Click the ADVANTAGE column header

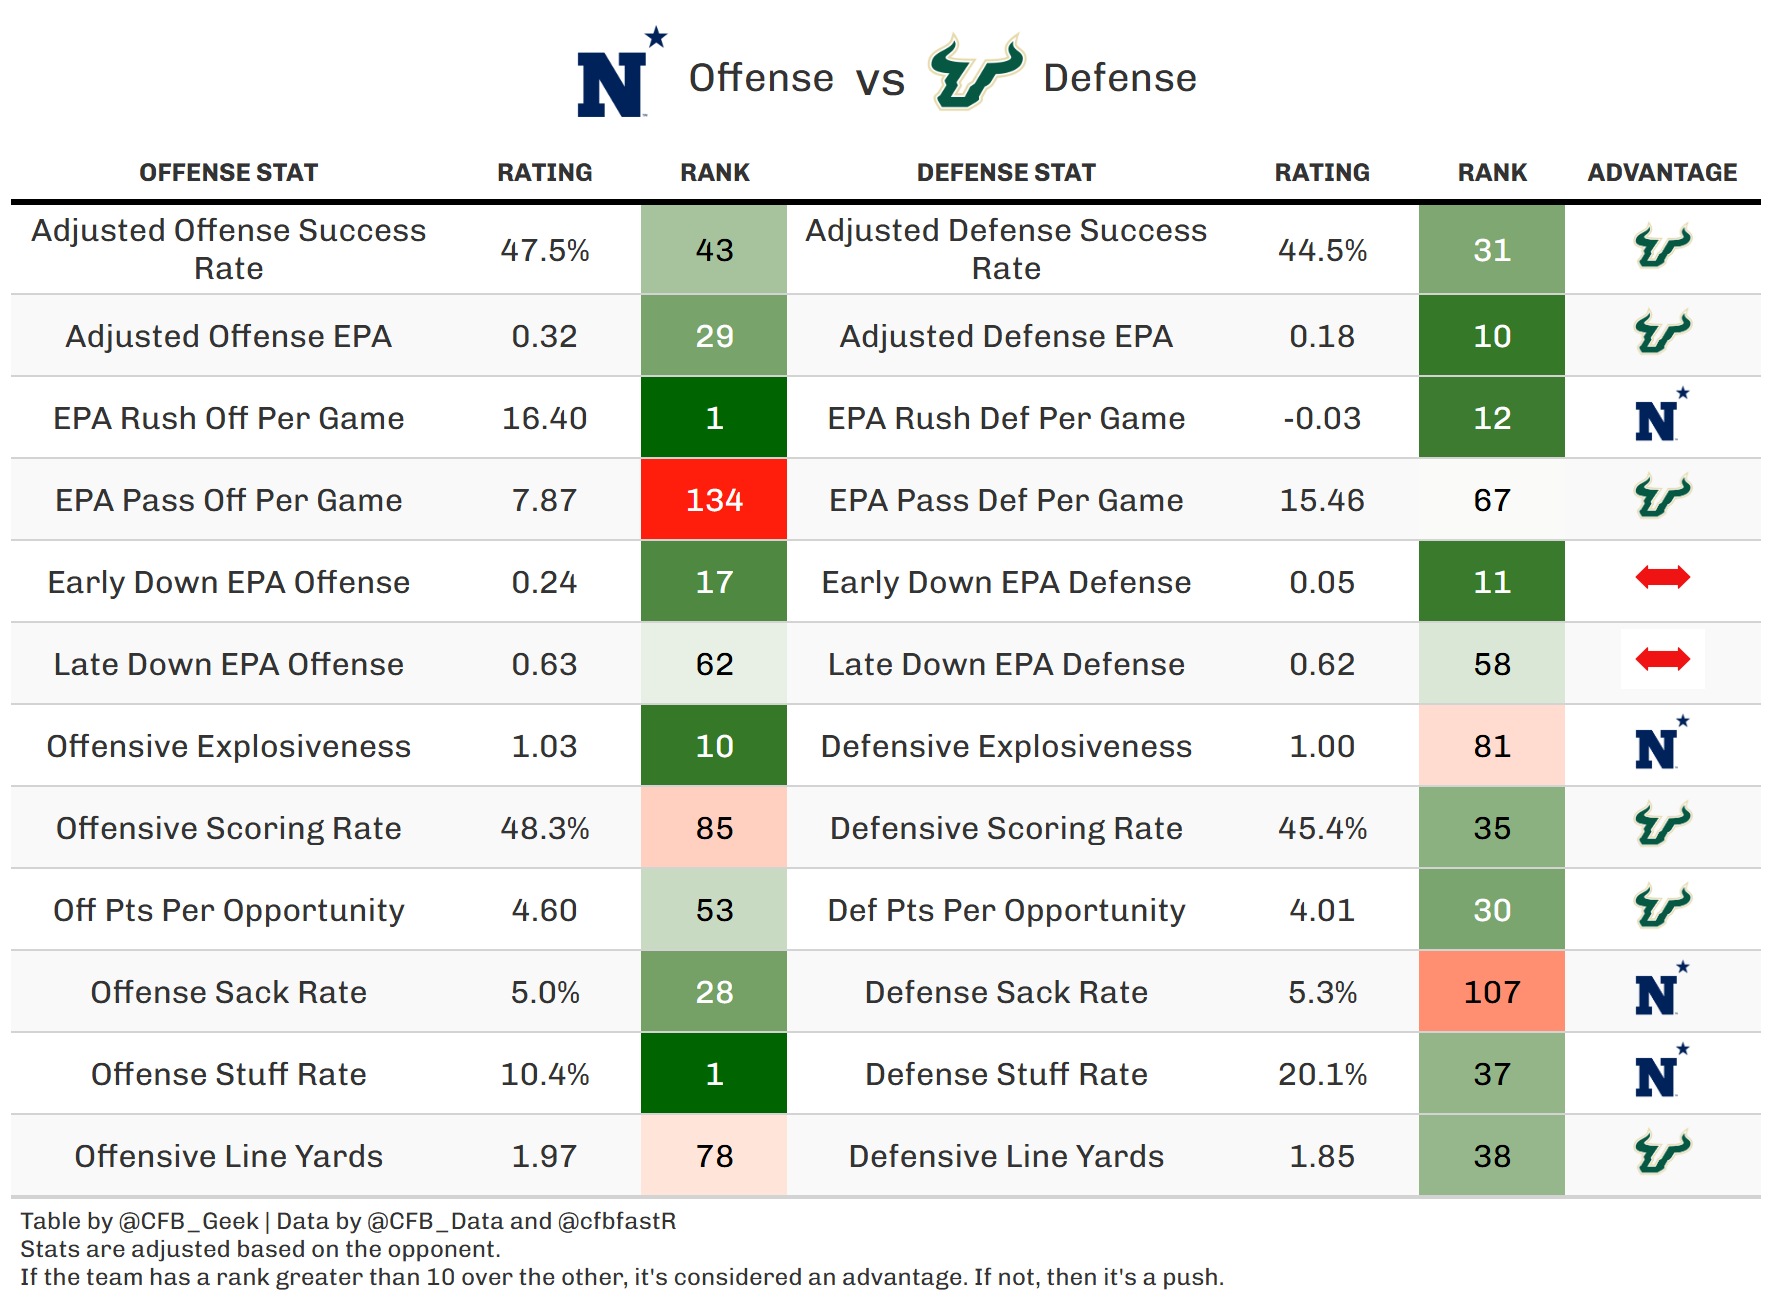point(1661,173)
